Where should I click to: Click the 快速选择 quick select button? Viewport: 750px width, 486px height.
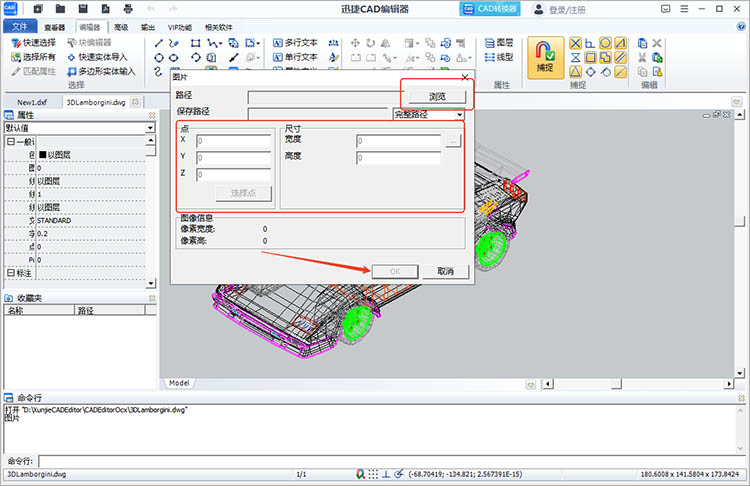pyautogui.click(x=33, y=43)
